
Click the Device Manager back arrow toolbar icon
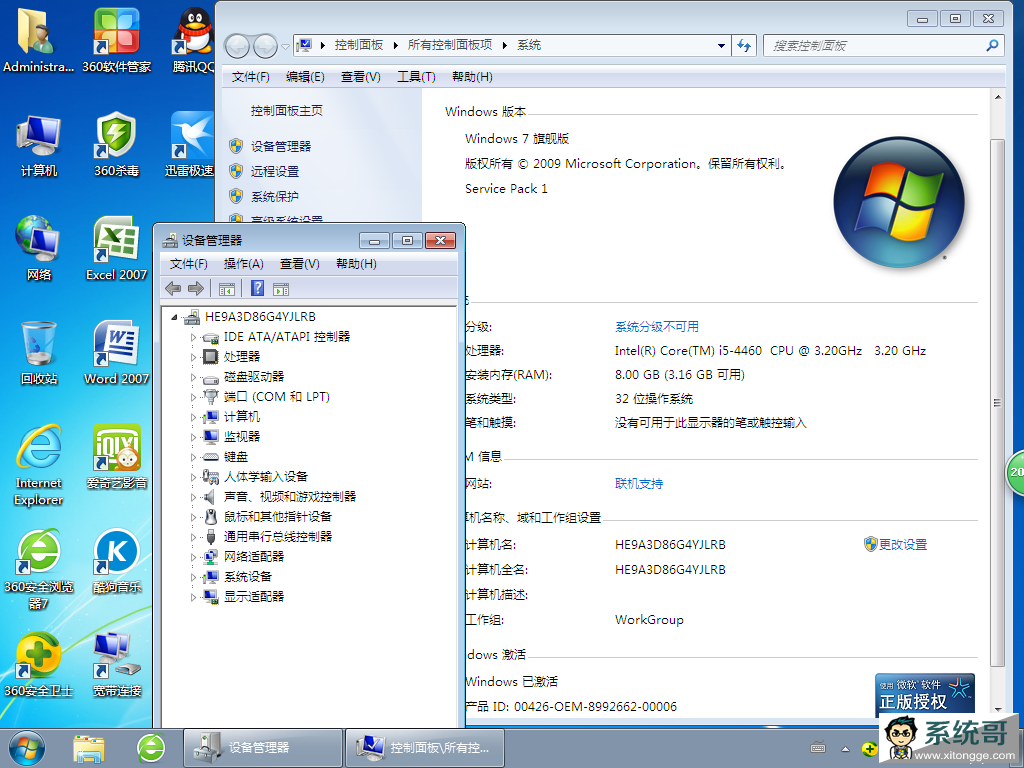(173, 288)
